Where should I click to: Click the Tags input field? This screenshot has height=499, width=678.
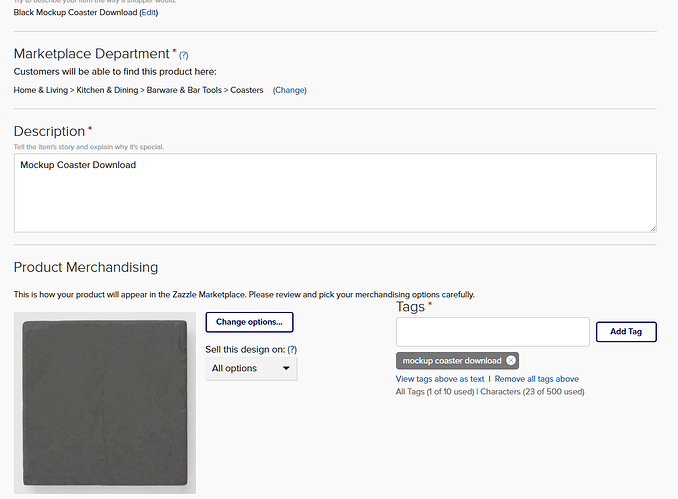[493, 332]
